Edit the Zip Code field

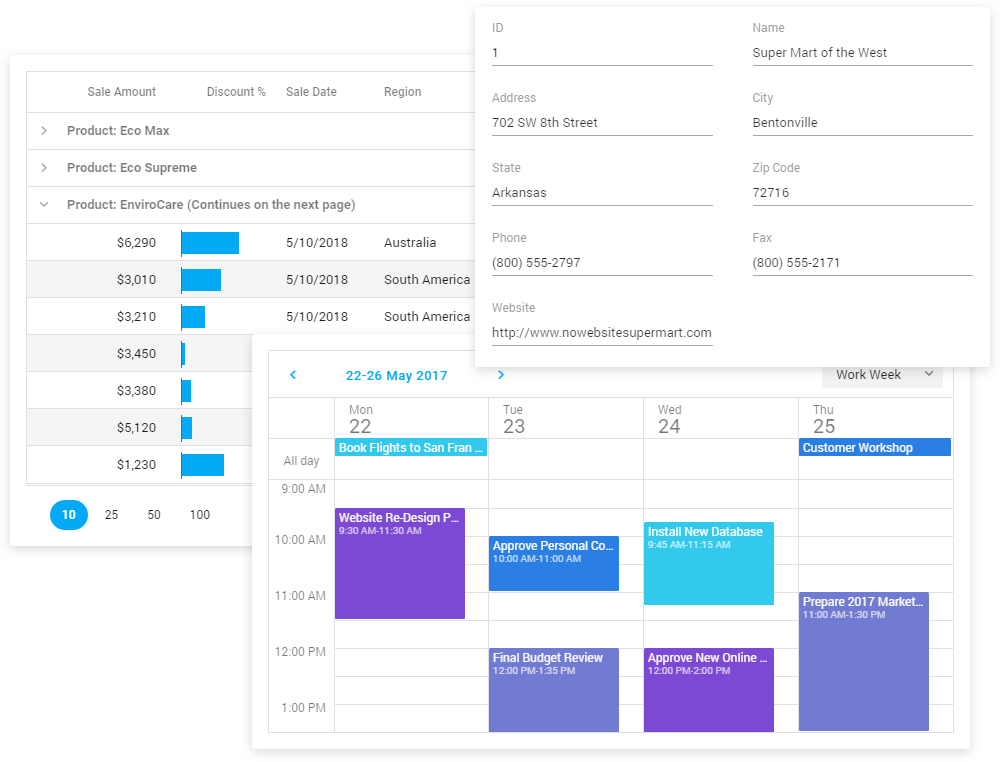click(x=862, y=192)
